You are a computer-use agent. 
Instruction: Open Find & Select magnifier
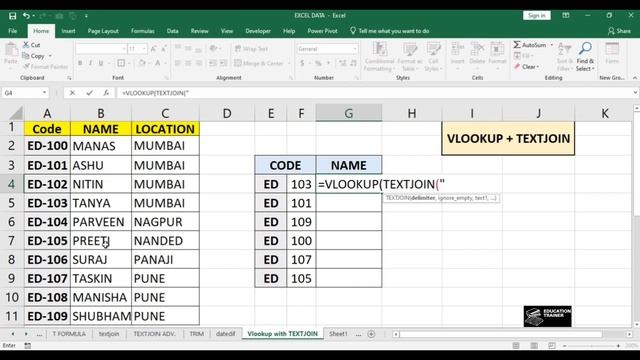coord(585,57)
